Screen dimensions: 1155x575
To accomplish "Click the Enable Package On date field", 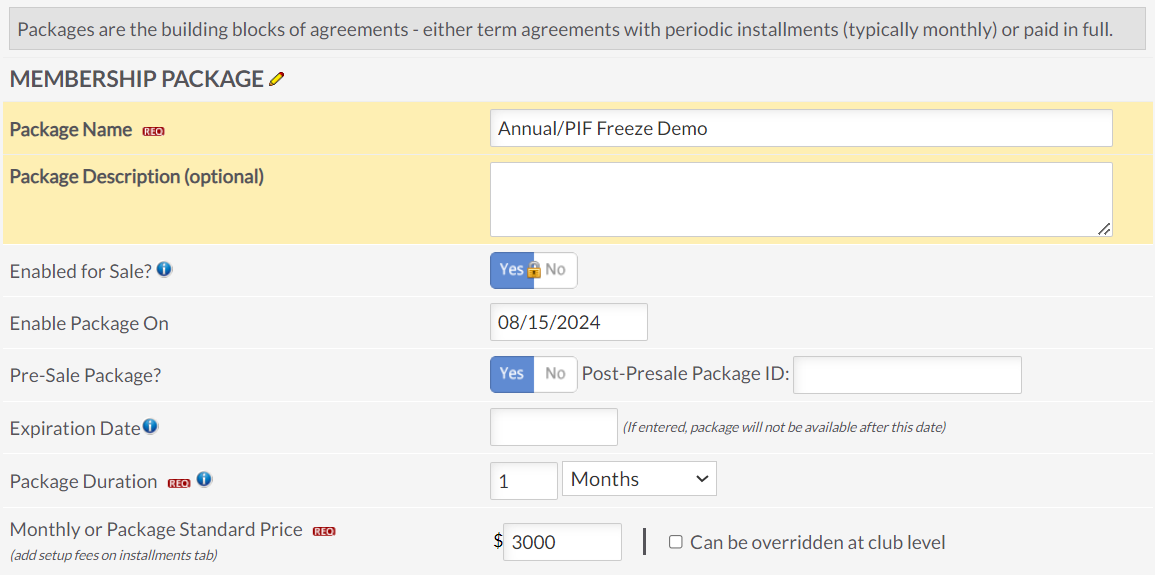I will coord(569,322).
